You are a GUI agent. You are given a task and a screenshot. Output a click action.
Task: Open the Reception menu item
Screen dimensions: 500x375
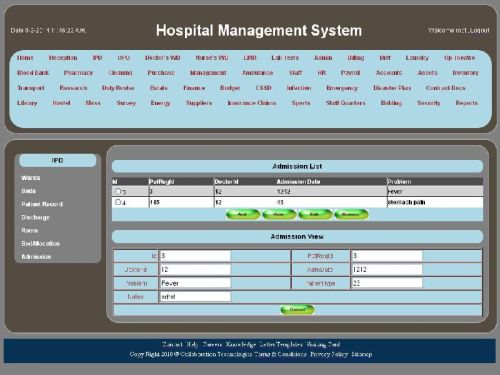[63, 58]
